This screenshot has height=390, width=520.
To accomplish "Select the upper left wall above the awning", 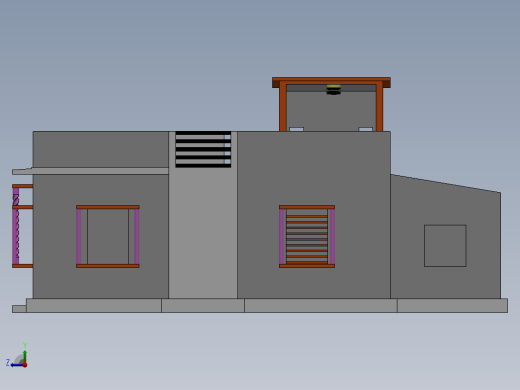I will coord(101,149).
